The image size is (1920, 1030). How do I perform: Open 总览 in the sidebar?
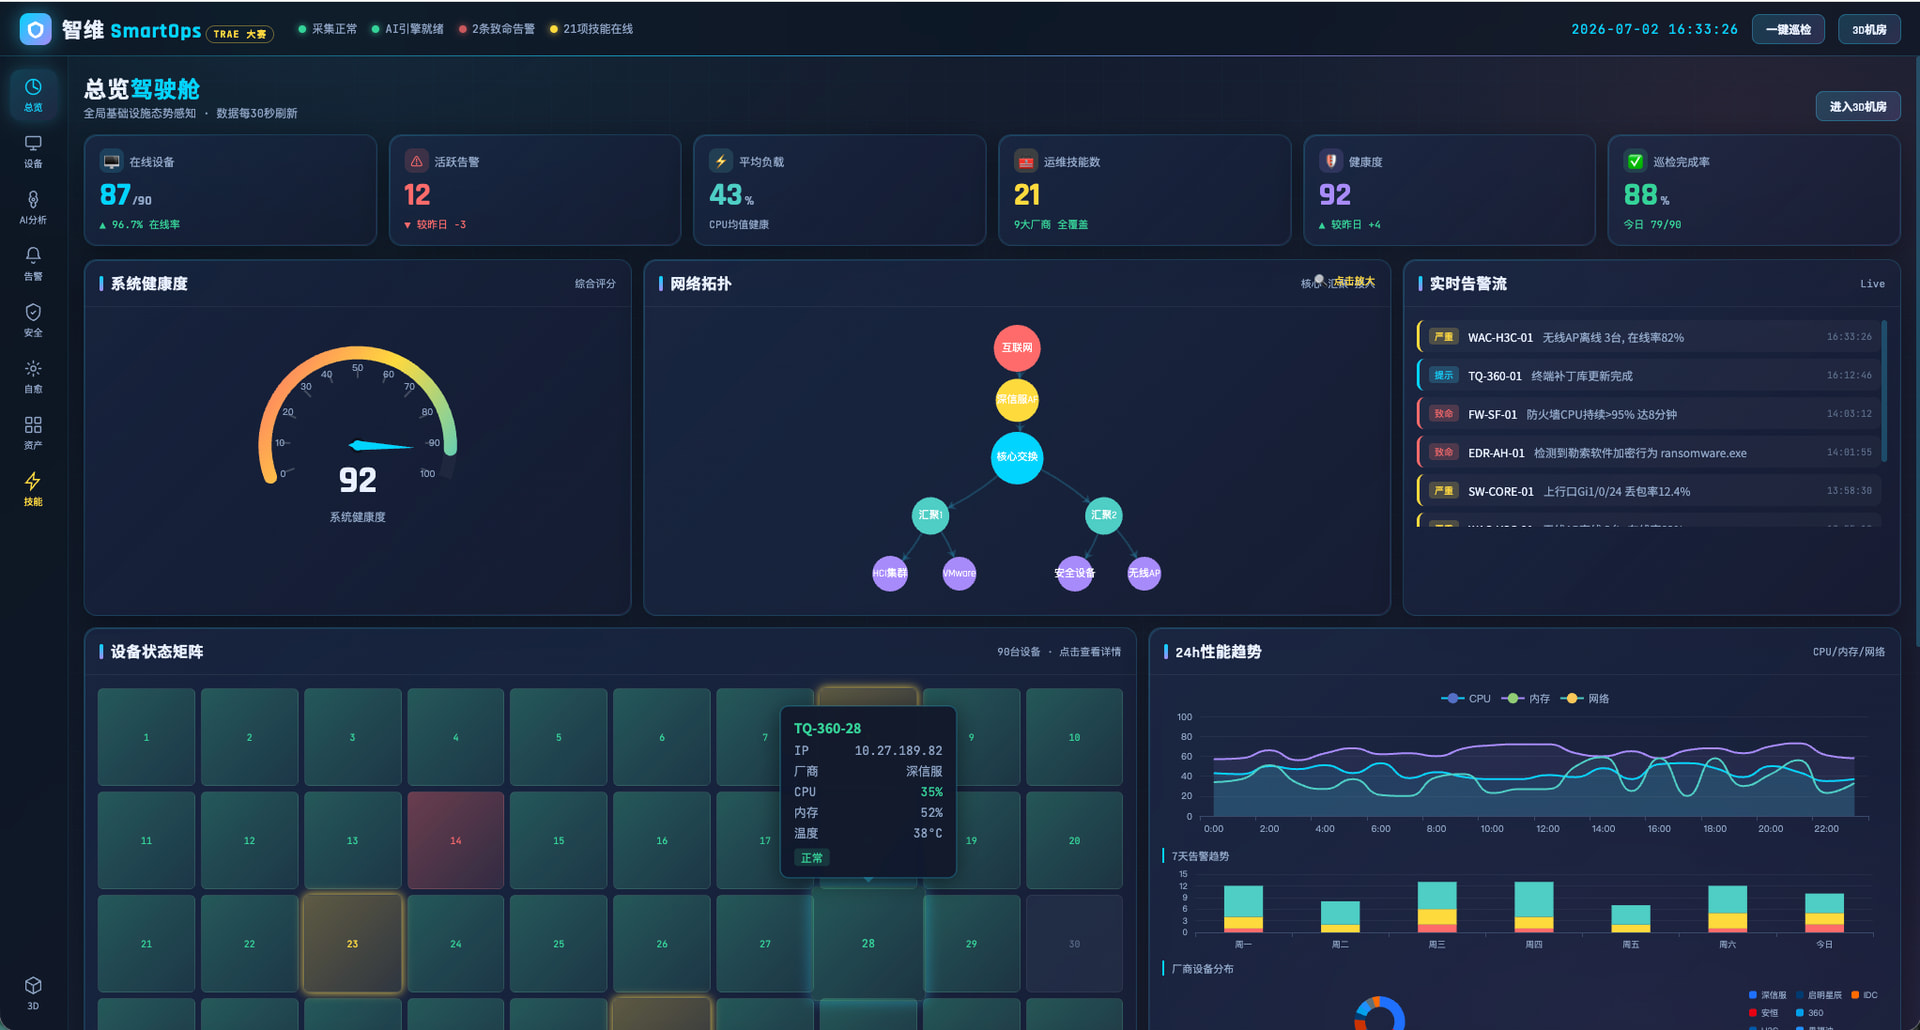tap(33, 94)
